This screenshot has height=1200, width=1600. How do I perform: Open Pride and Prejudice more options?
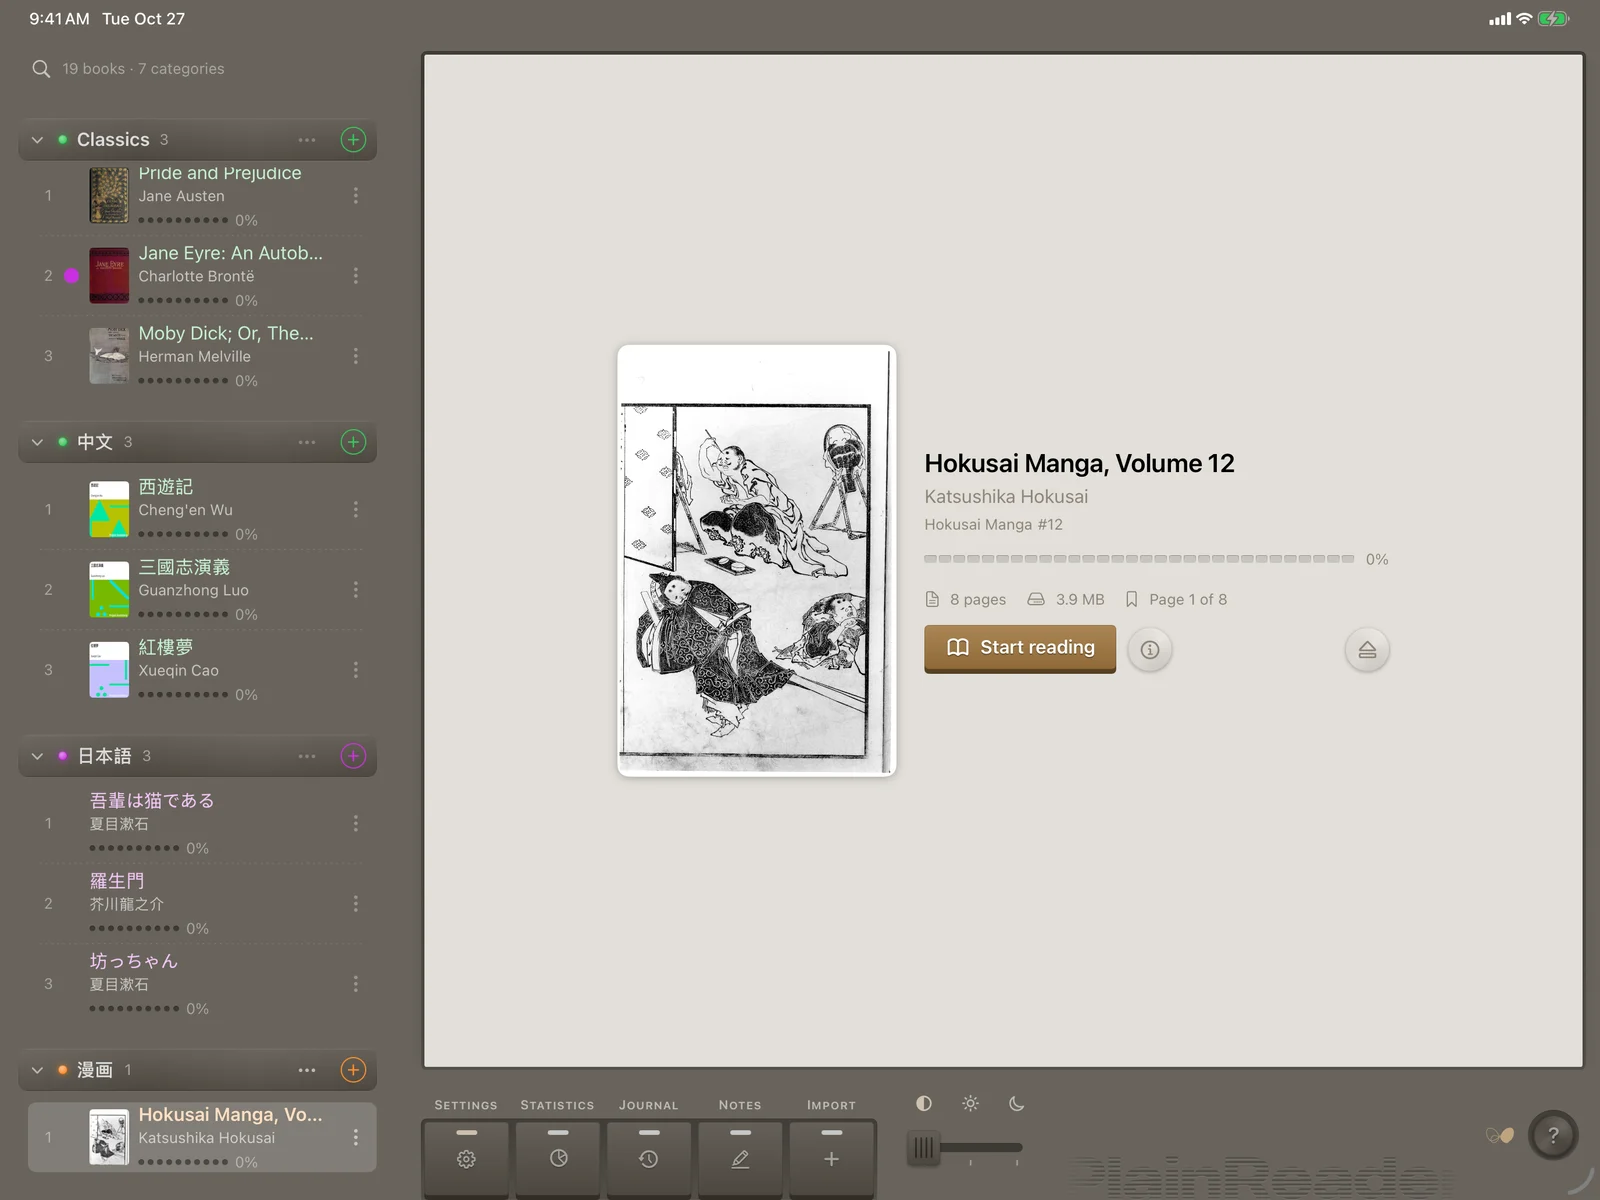pyautogui.click(x=355, y=196)
